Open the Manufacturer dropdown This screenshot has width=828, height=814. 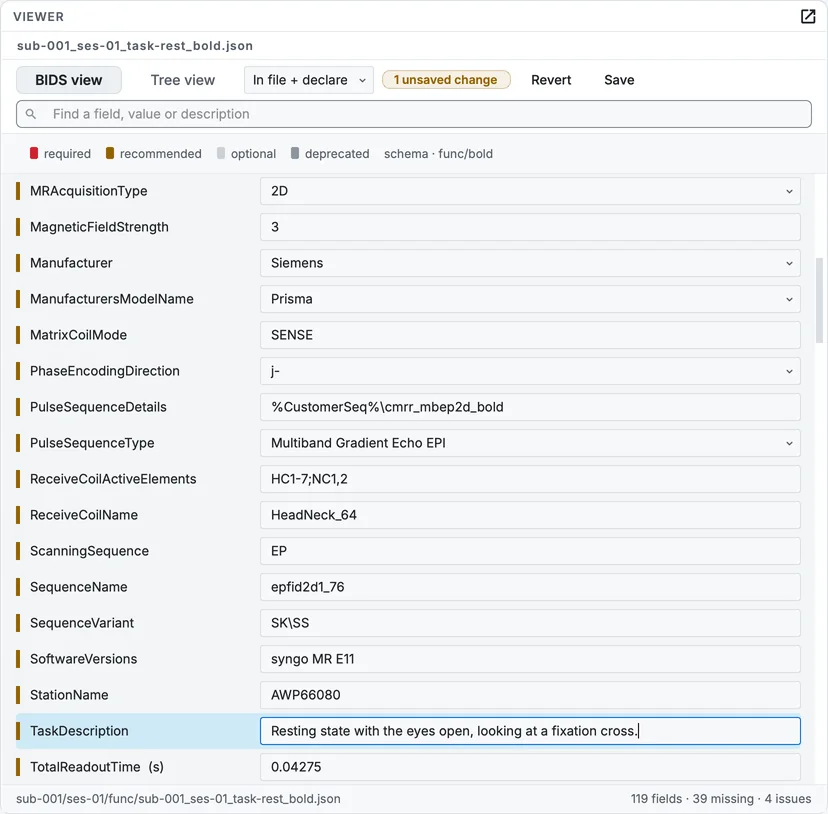click(x=530, y=263)
